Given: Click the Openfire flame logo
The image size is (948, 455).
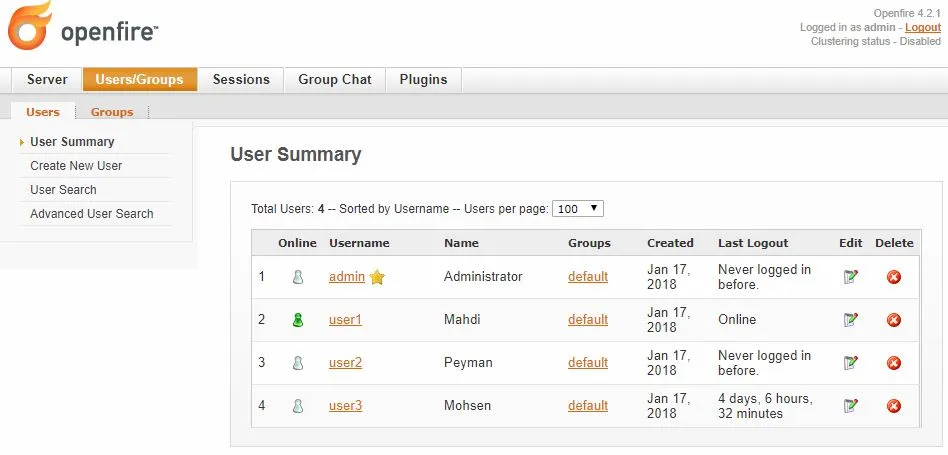Looking at the screenshot, I should [x=29, y=28].
